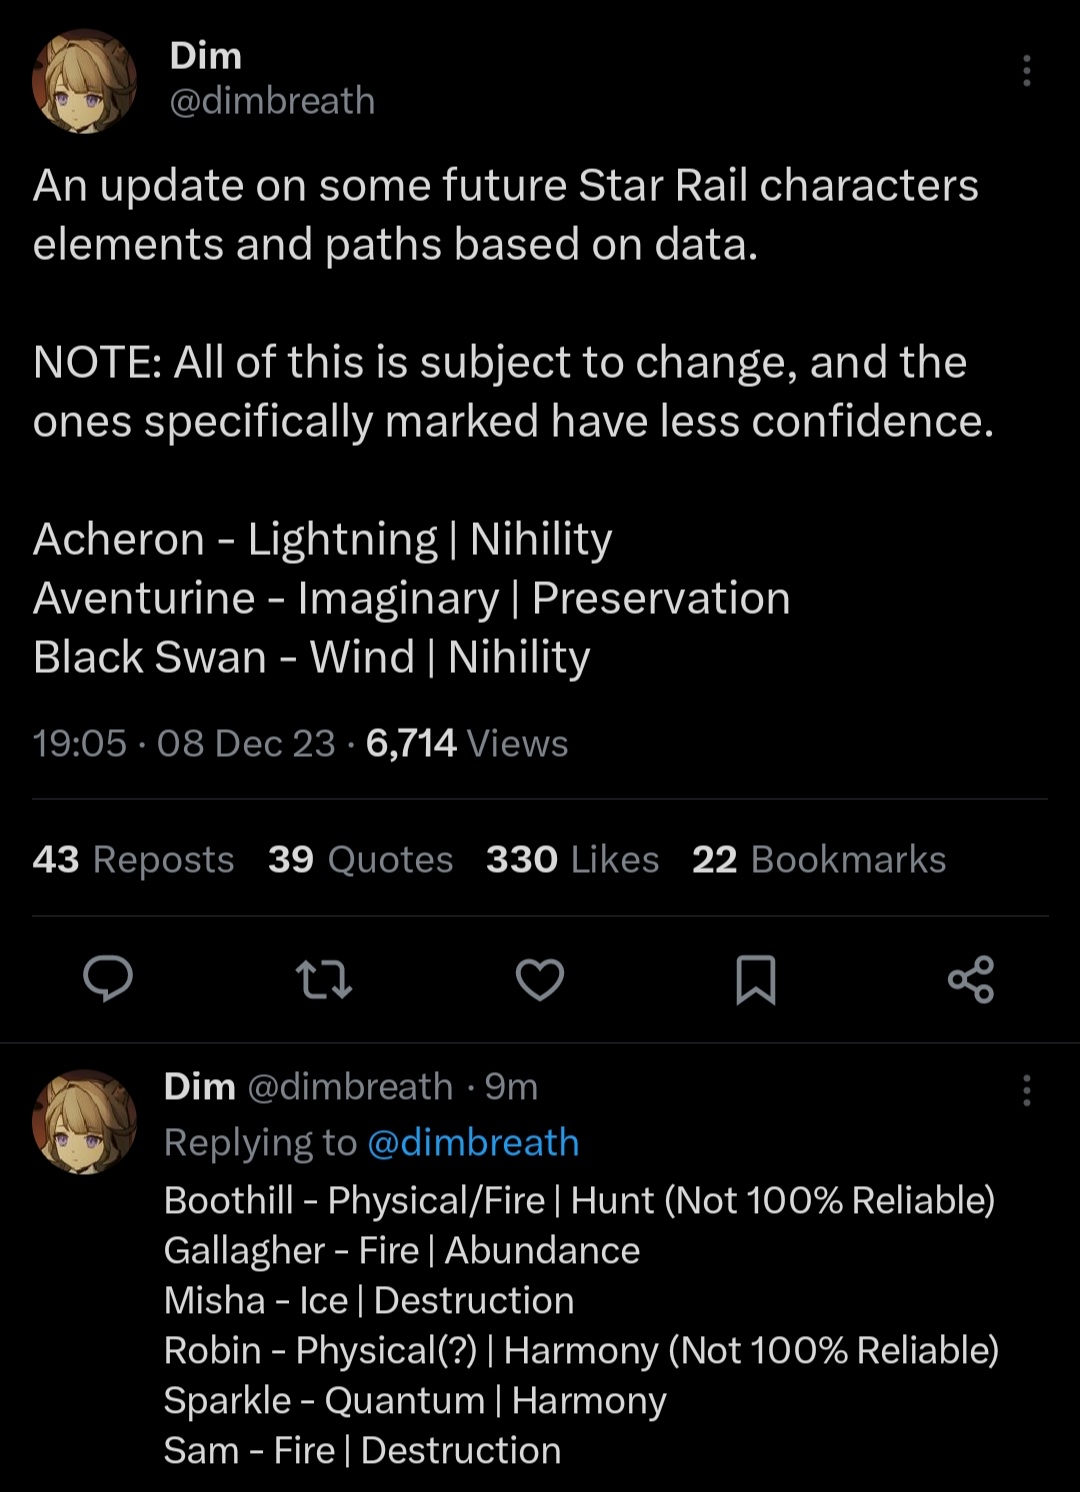This screenshot has height=1492, width=1080.
Task: Open 22 Bookmarks count
Action: click(x=818, y=859)
